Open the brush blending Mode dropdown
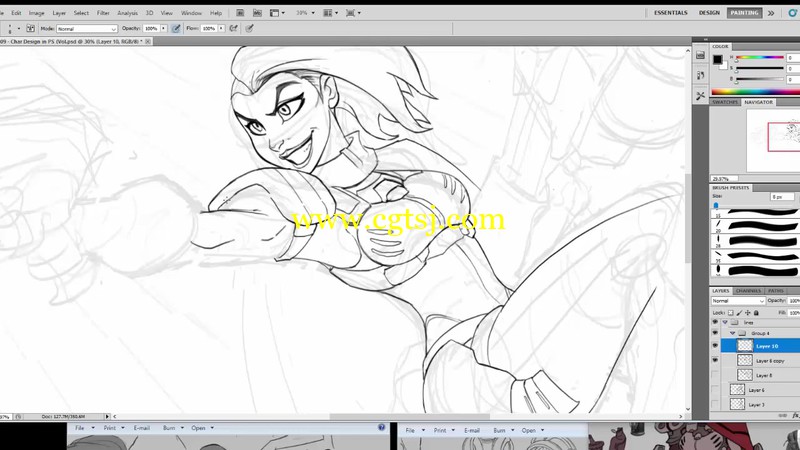Viewport: 800px width, 450px height. coord(87,29)
